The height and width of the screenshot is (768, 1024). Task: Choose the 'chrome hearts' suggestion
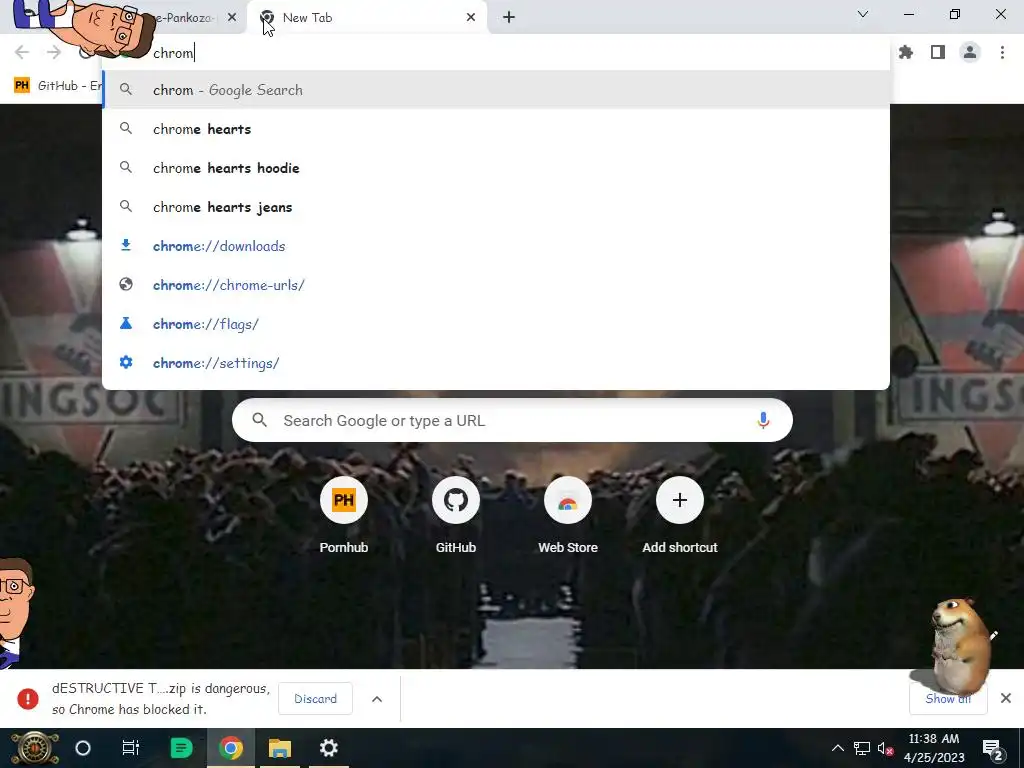pos(496,129)
